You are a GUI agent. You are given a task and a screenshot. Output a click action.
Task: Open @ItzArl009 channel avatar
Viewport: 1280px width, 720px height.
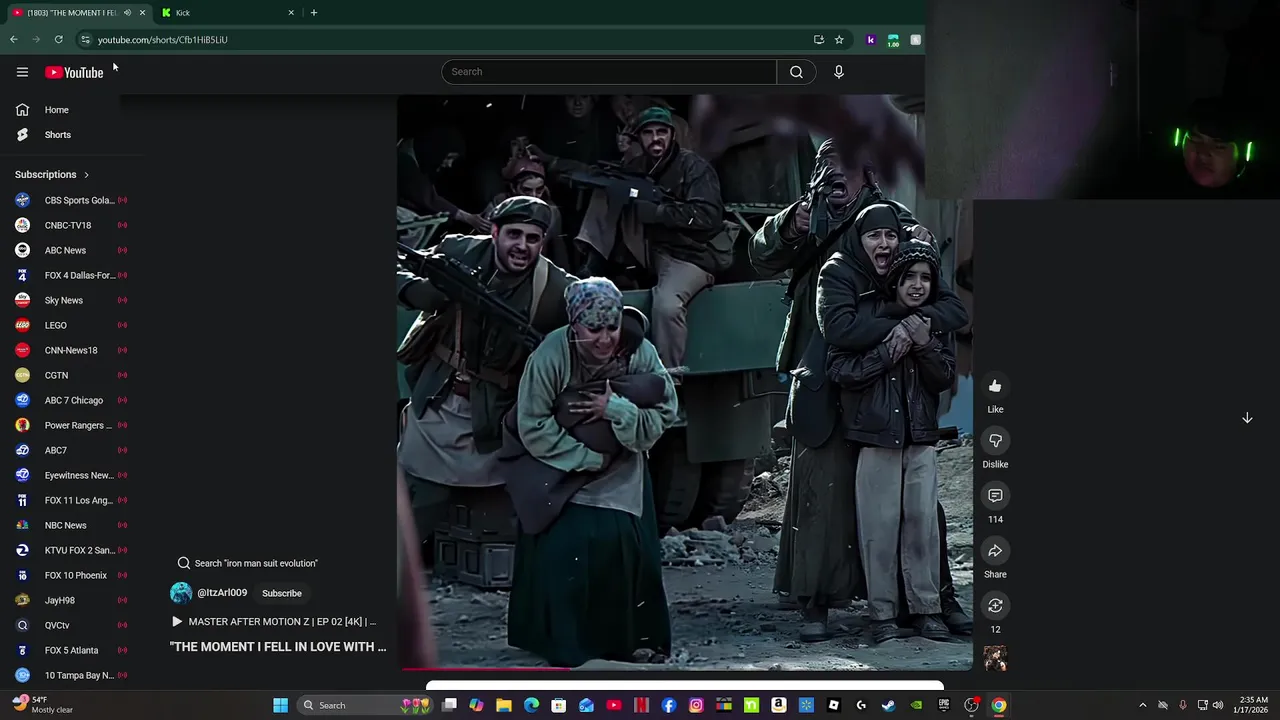click(181, 593)
